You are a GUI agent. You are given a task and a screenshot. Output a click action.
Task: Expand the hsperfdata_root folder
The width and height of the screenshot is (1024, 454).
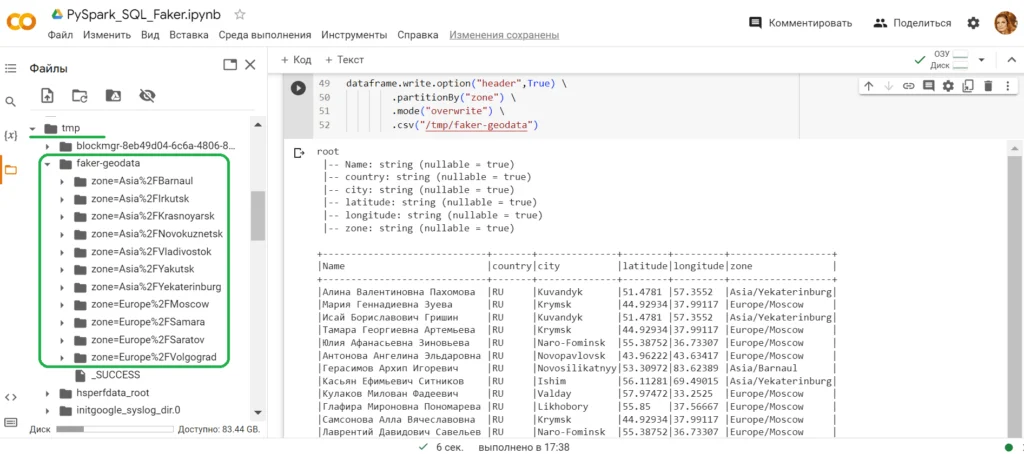pyautogui.click(x=48, y=393)
